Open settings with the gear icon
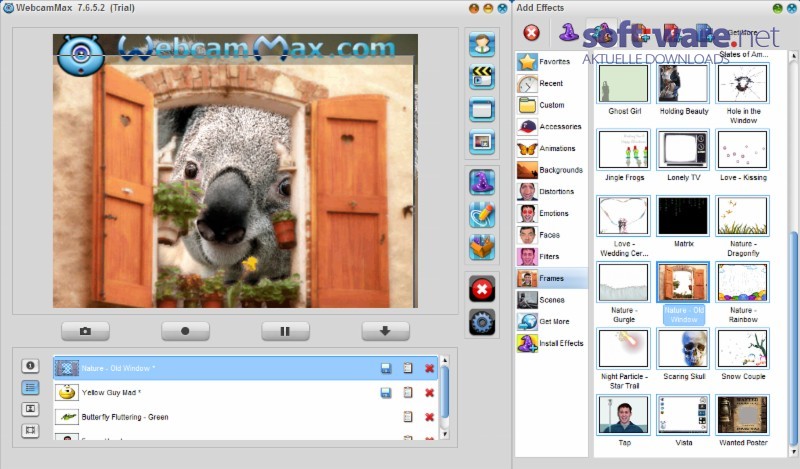The height and width of the screenshot is (469, 800). point(482,323)
